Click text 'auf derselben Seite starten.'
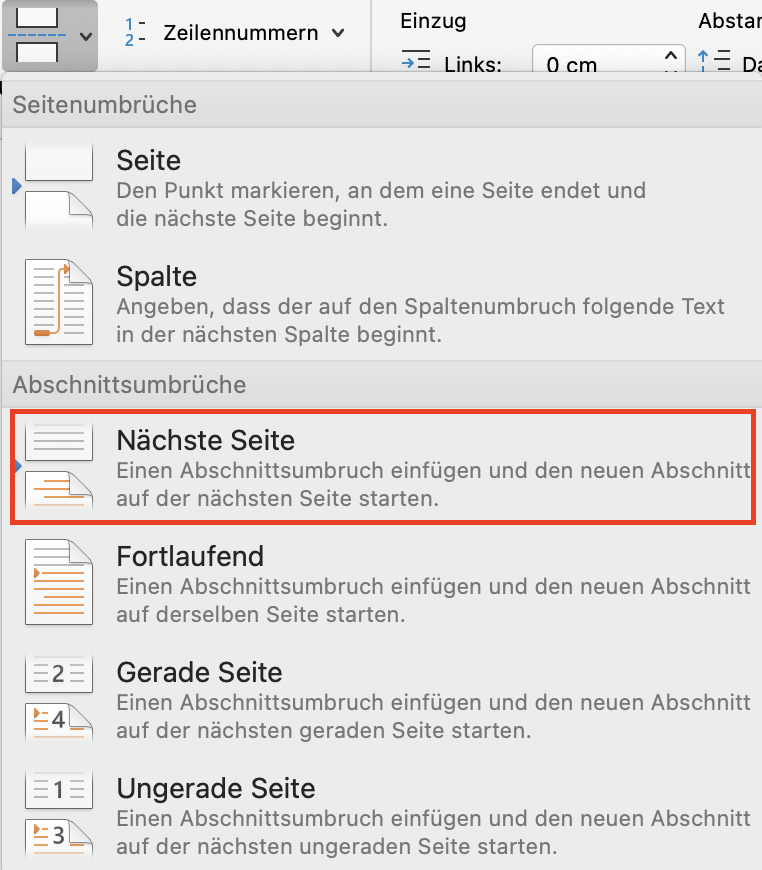Viewport: 762px width, 870px height. point(261,614)
